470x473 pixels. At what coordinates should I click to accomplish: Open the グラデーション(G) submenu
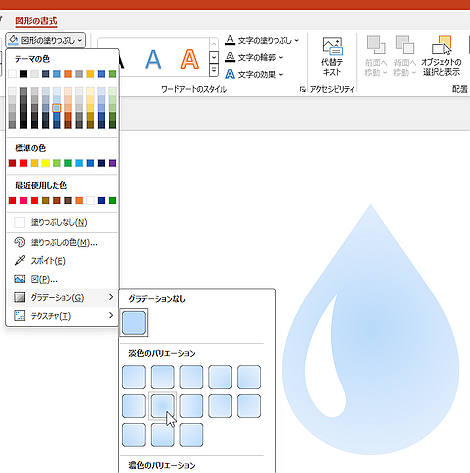coord(63,297)
